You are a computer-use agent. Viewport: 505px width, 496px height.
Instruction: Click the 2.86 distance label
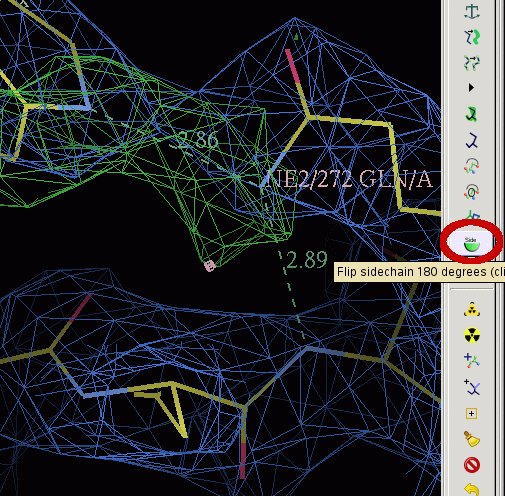pos(199,140)
